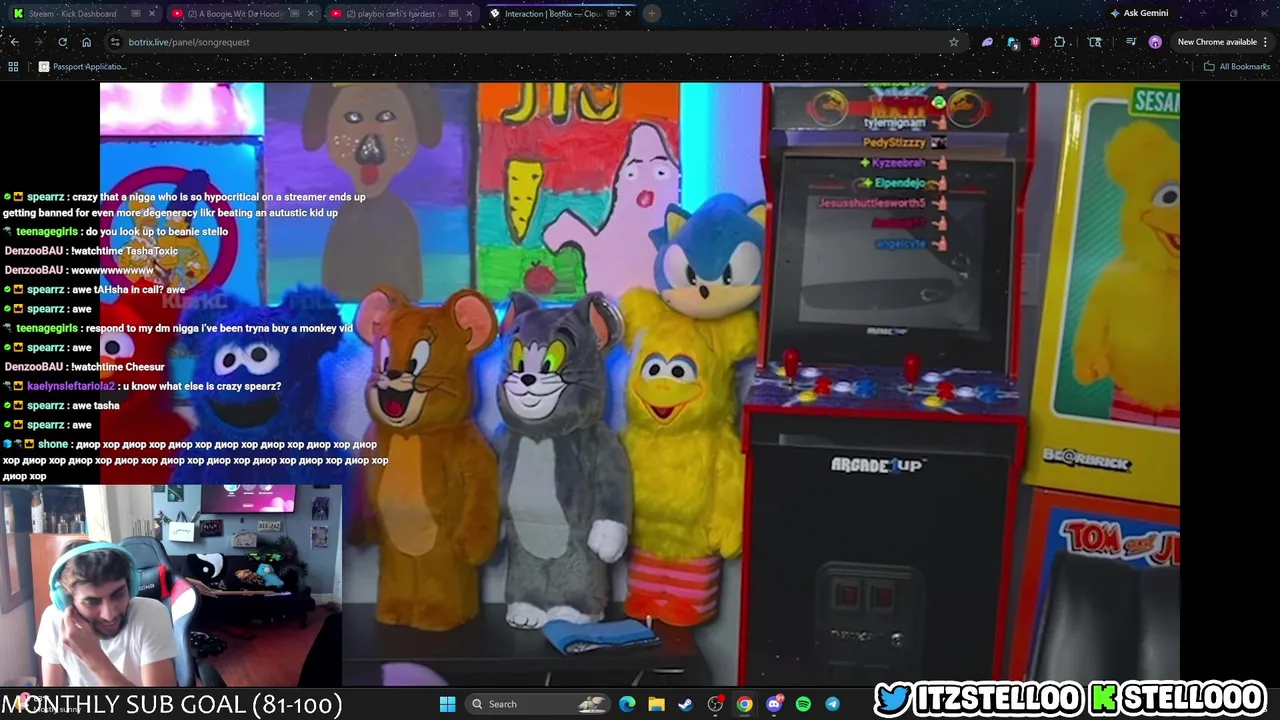Open File Explorer from the taskbar
Image resolution: width=1280 pixels, height=720 pixels.
tap(656, 704)
